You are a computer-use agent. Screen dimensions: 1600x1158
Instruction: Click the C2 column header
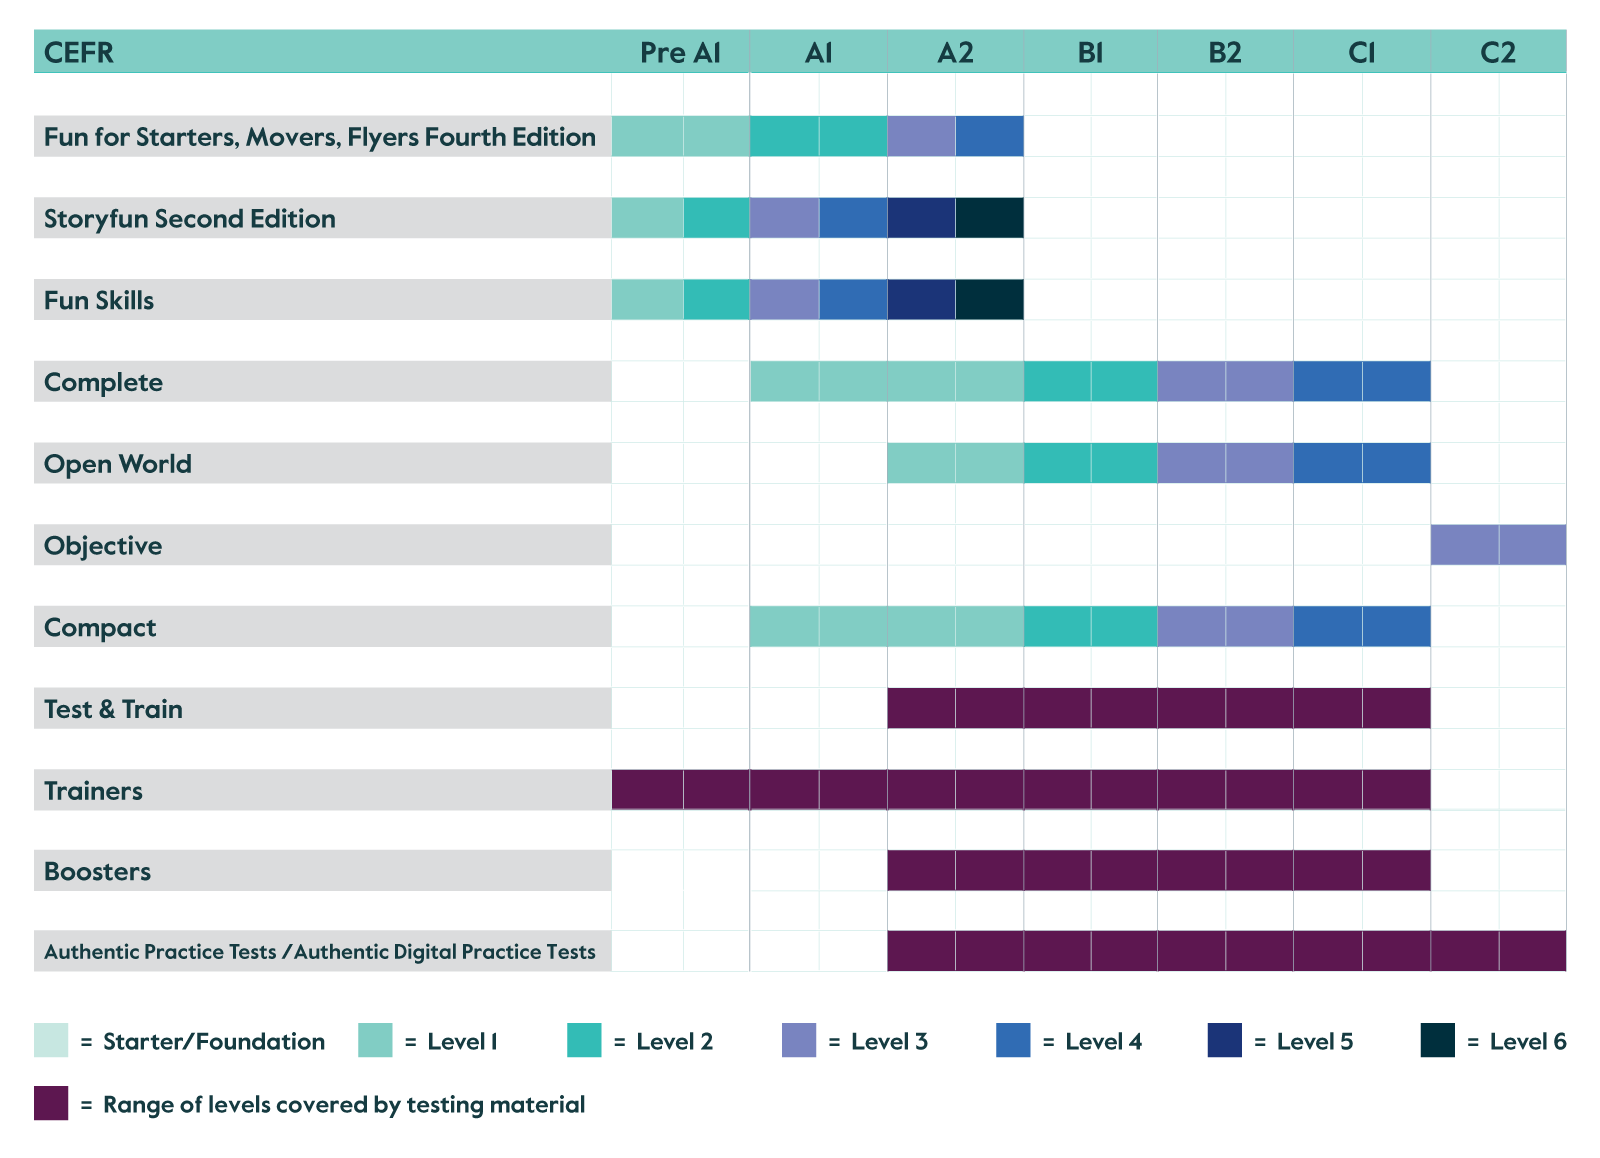1498,52
